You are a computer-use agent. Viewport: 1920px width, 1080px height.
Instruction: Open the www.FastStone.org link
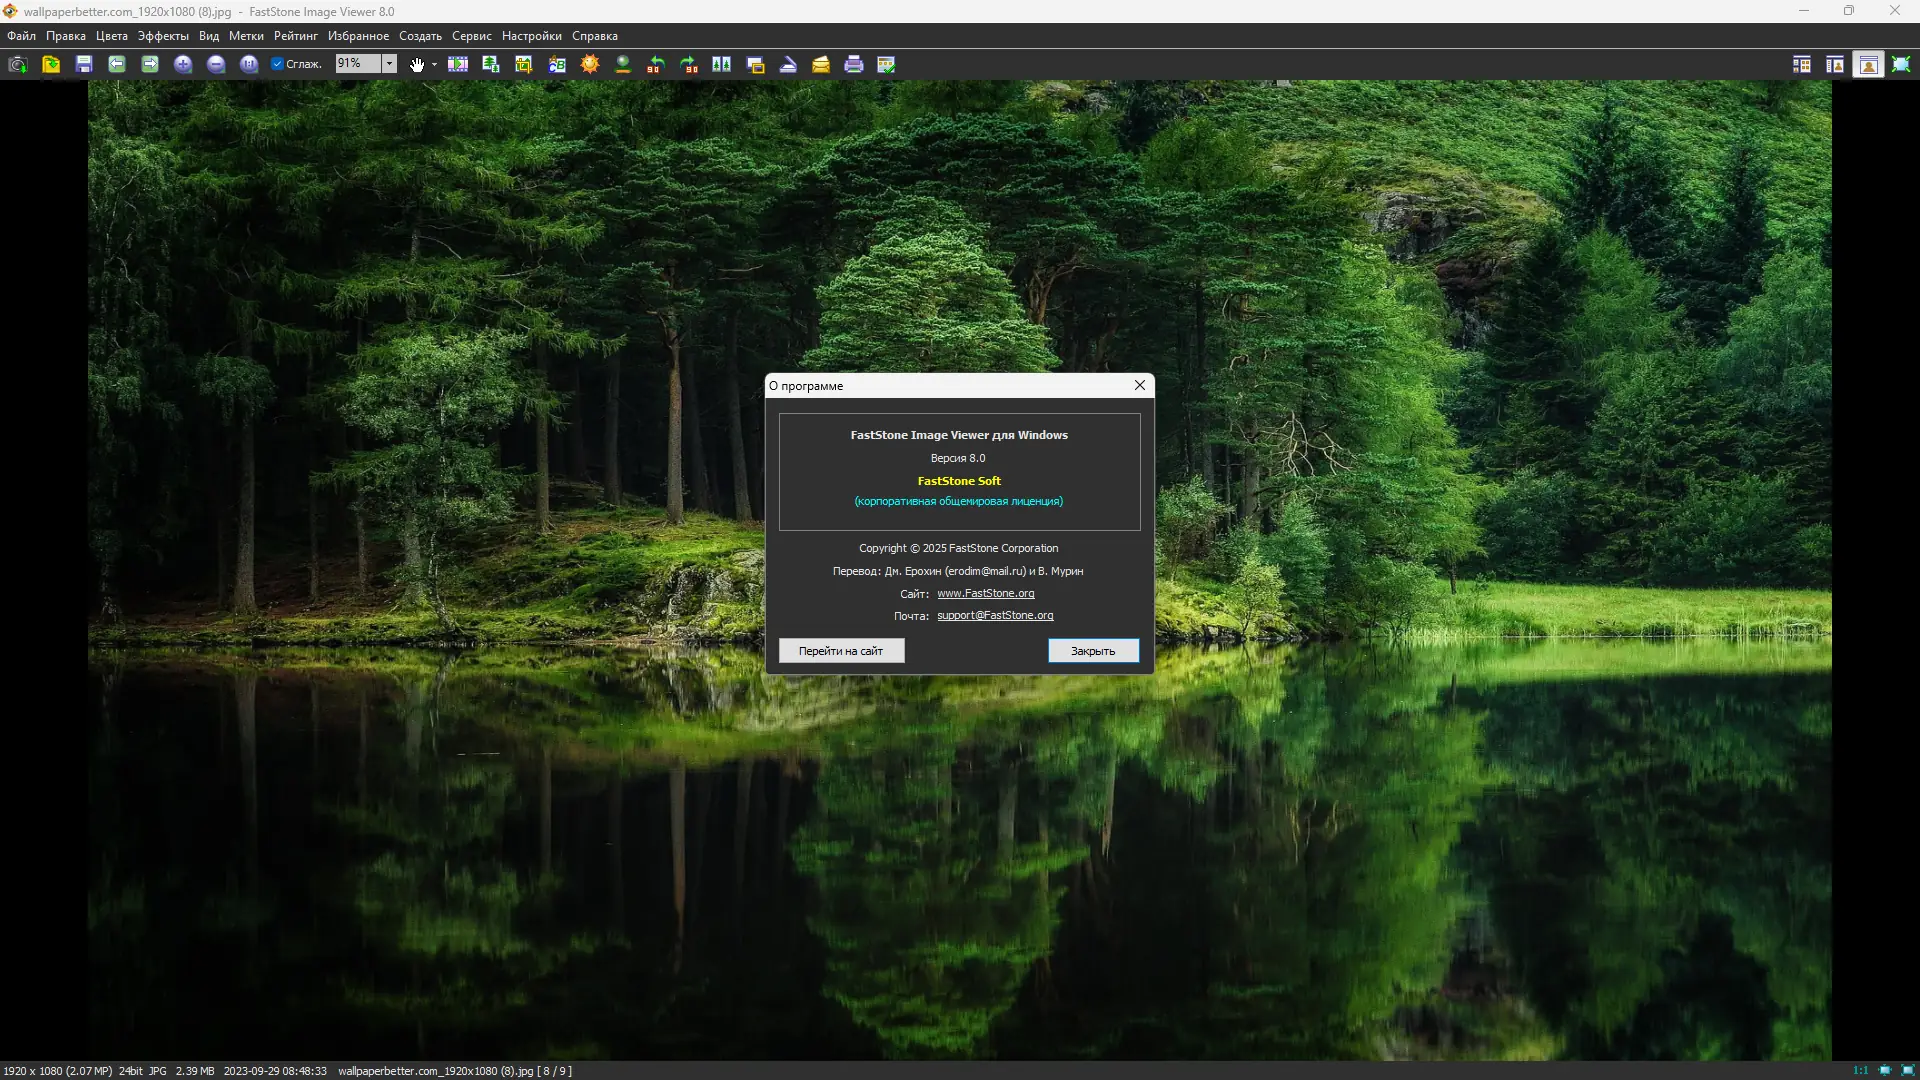(985, 593)
